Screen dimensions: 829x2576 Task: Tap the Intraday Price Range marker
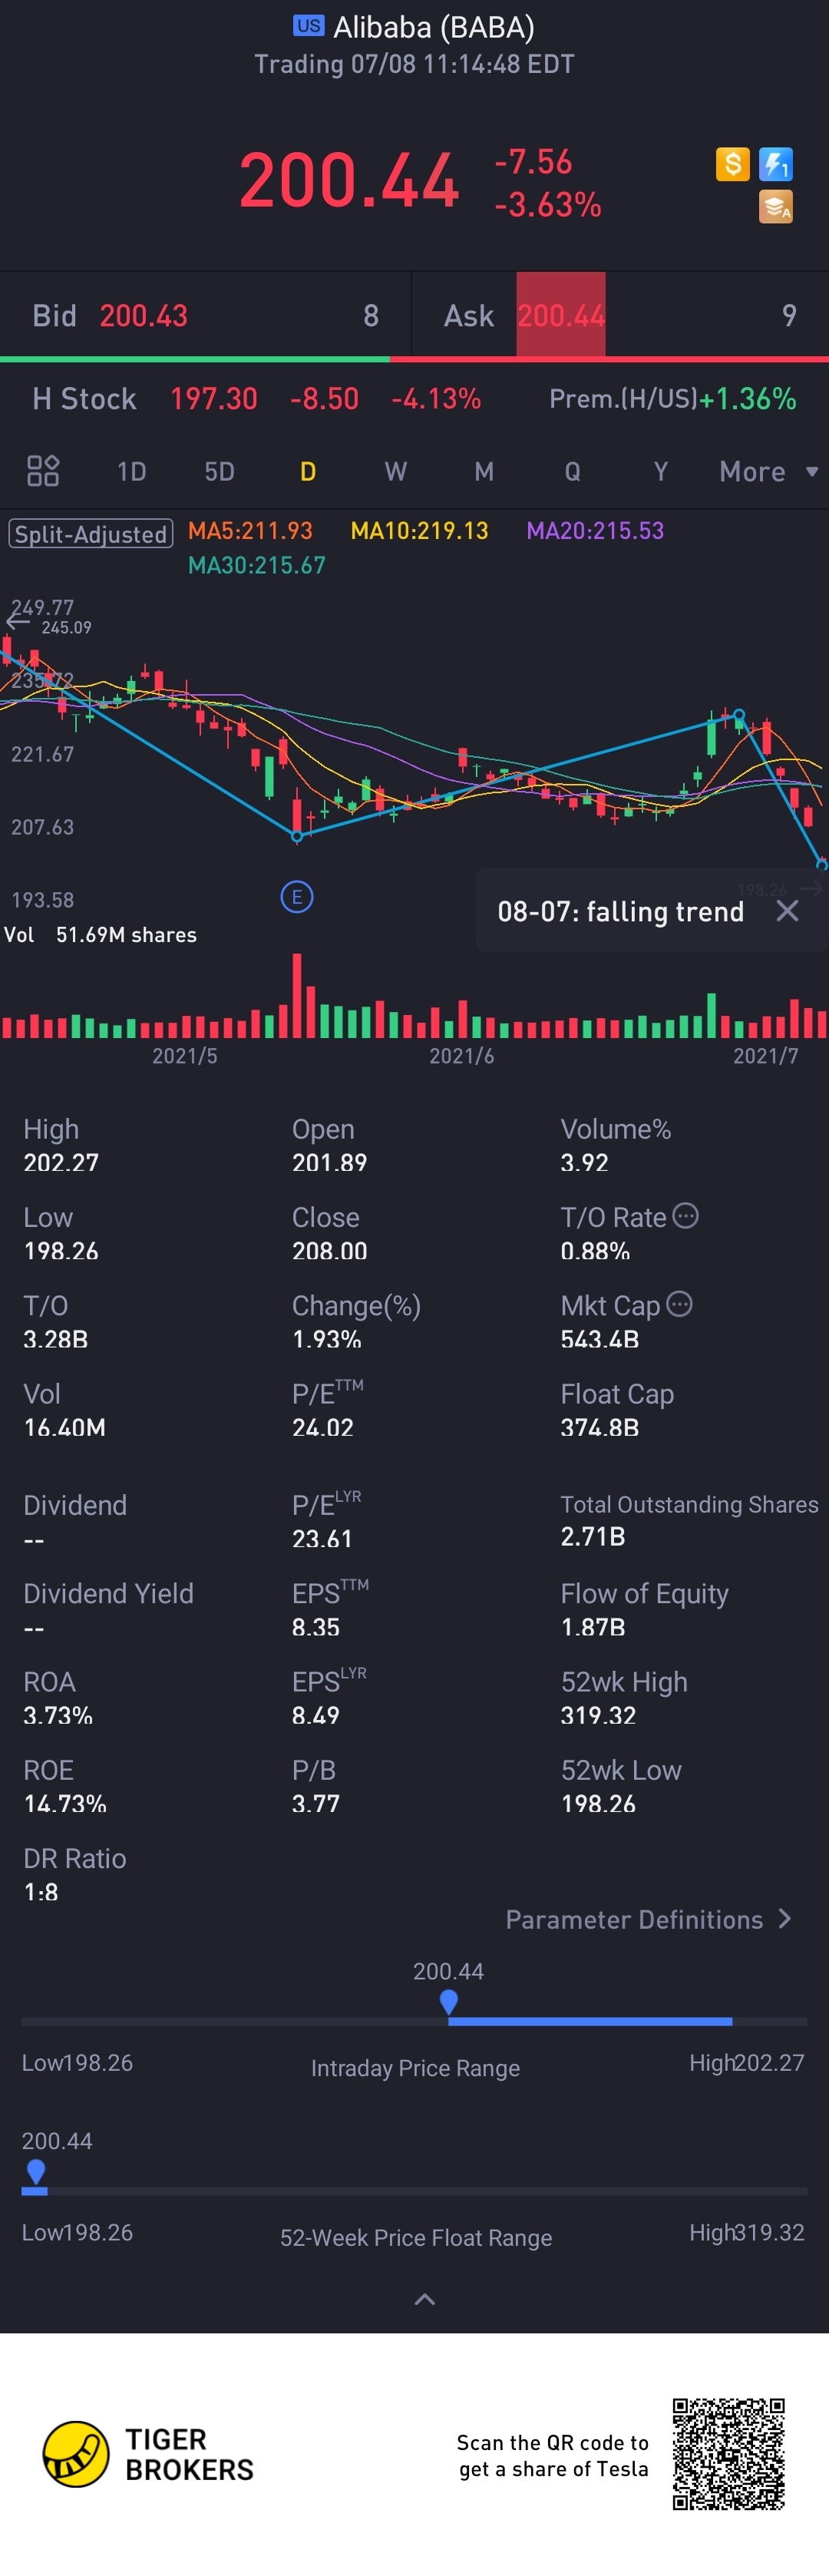[448, 2001]
